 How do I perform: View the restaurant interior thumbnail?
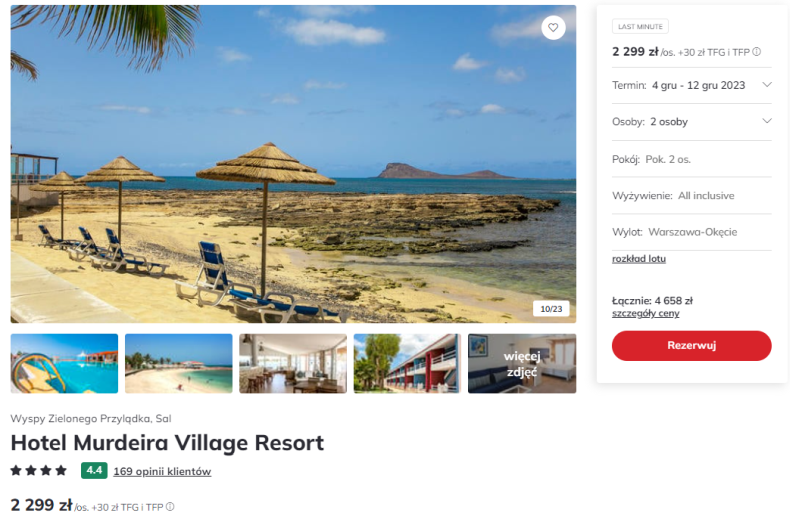click(293, 363)
